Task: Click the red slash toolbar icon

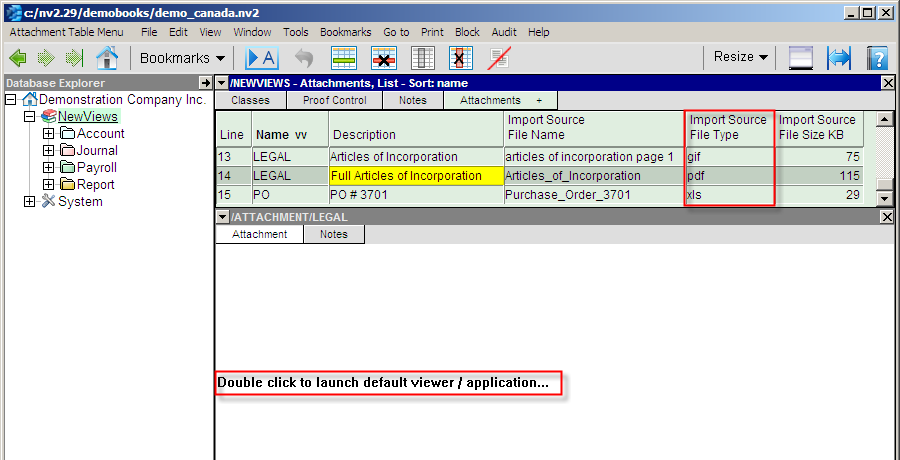Action: (500, 58)
